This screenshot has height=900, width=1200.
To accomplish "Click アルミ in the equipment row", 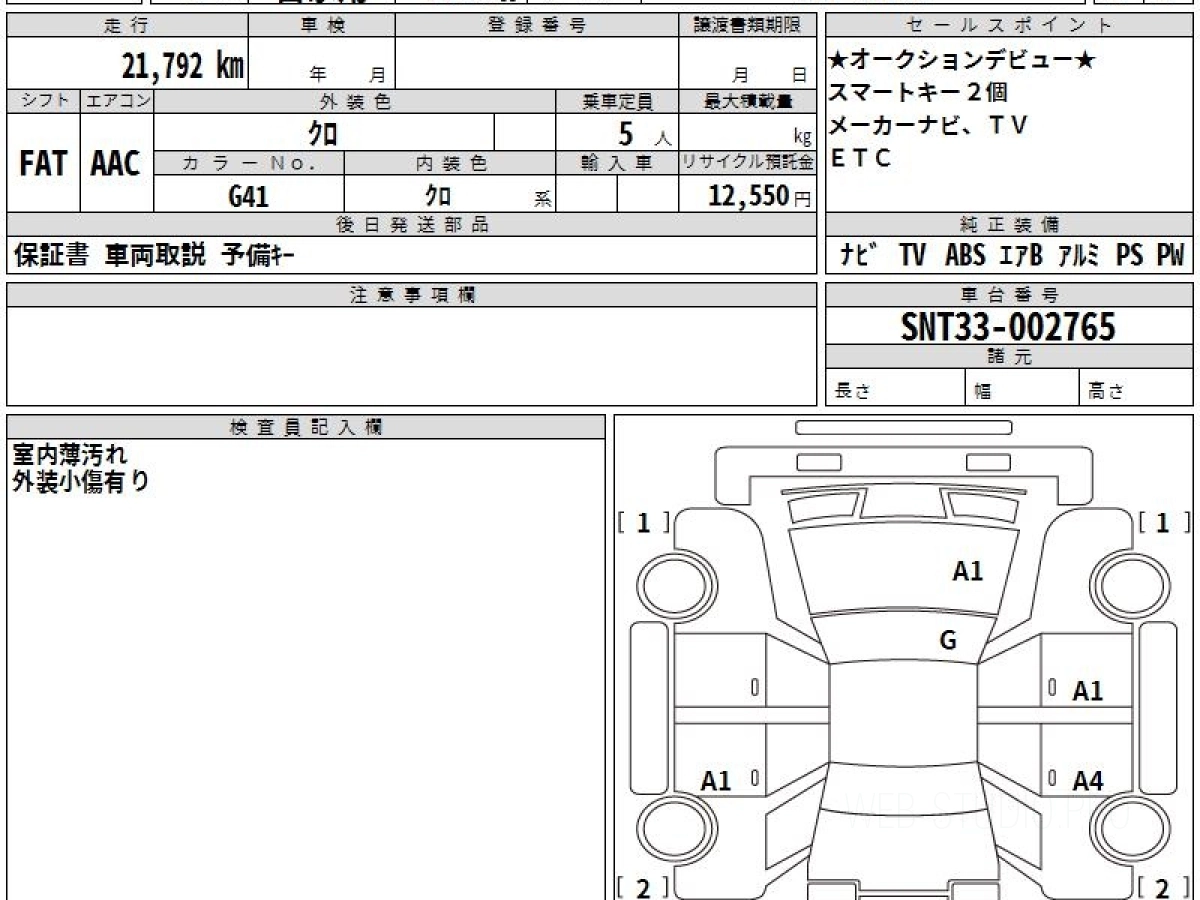I will (x=1079, y=256).
